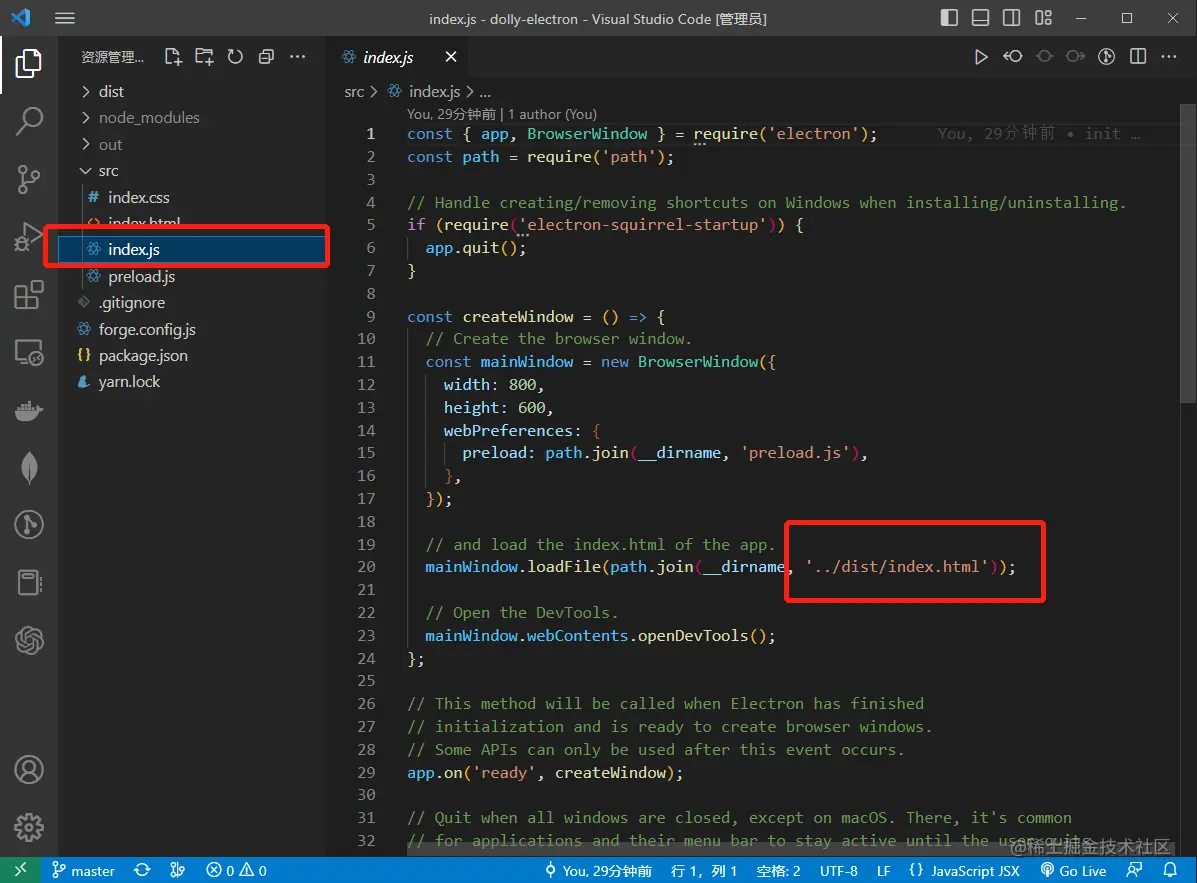Image resolution: width=1197 pixels, height=883 pixels.
Task: Expand the dist folder
Action: pos(111,91)
